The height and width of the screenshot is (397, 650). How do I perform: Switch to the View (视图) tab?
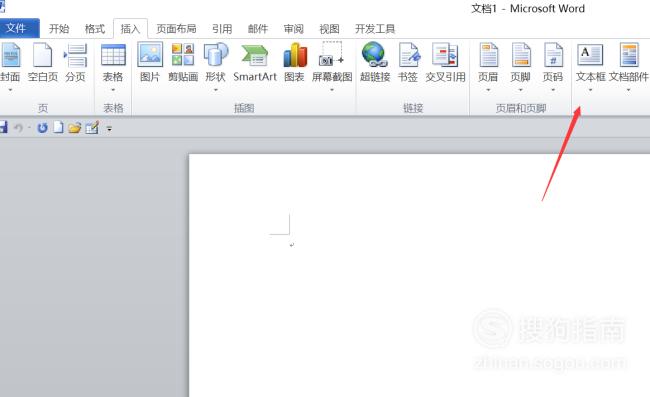point(329,29)
